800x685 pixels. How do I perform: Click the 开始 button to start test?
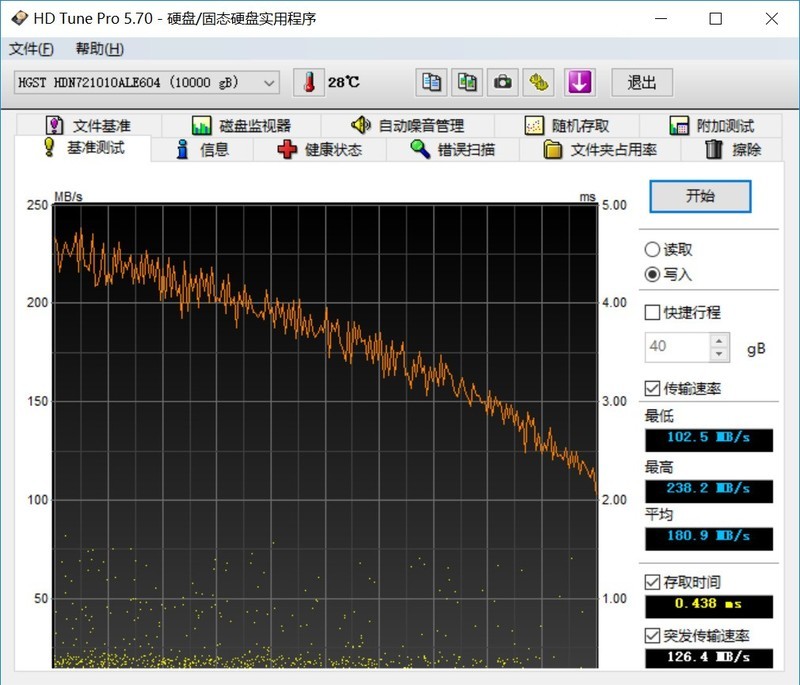pos(700,196)
